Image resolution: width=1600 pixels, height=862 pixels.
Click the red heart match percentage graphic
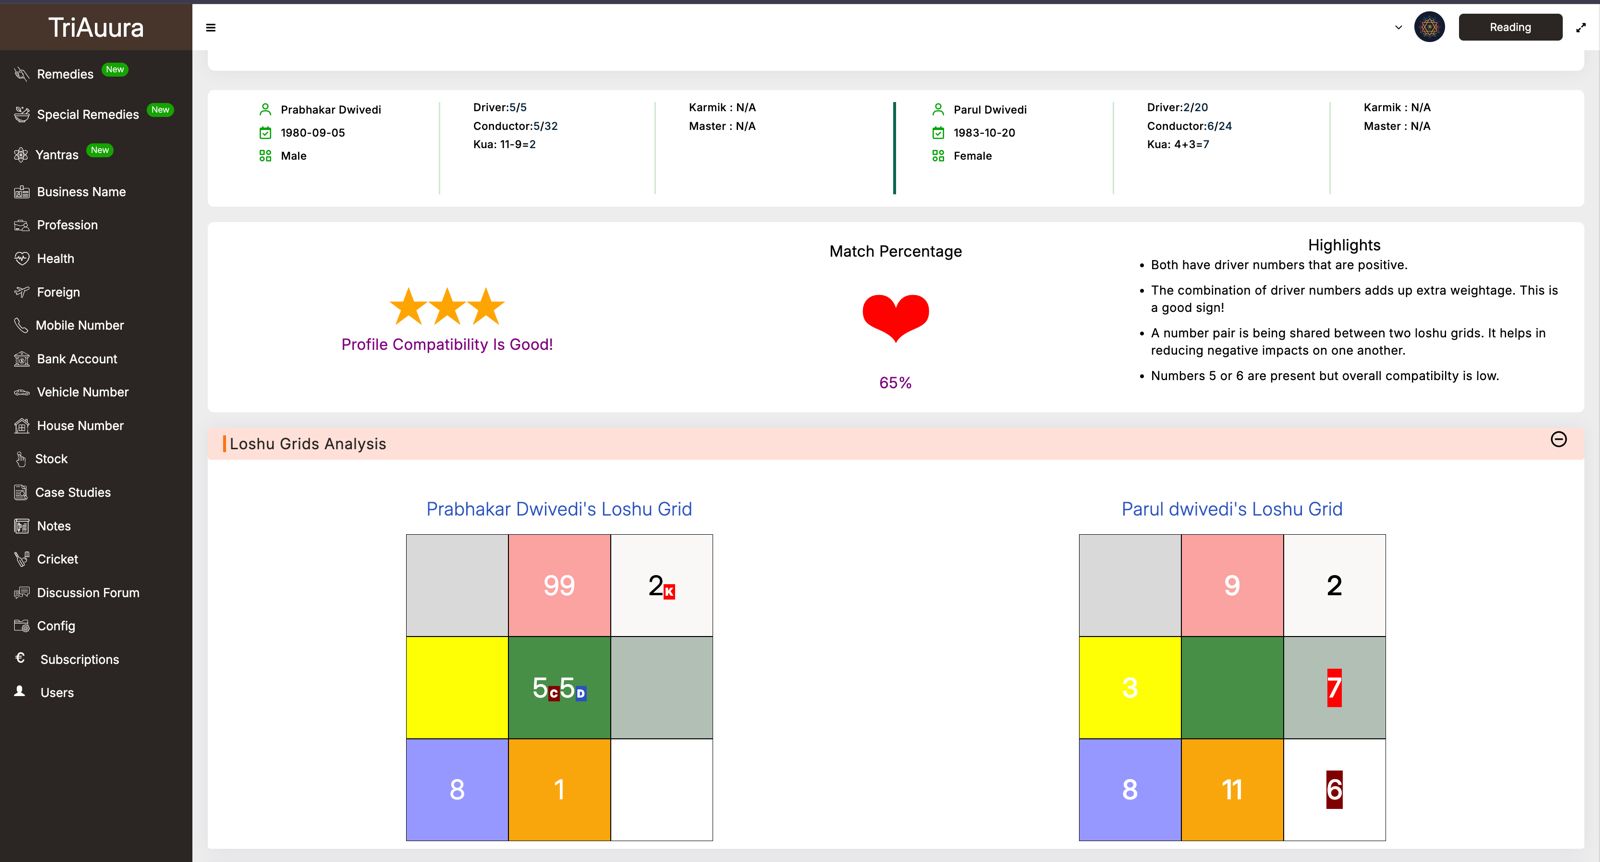(895, 318)
